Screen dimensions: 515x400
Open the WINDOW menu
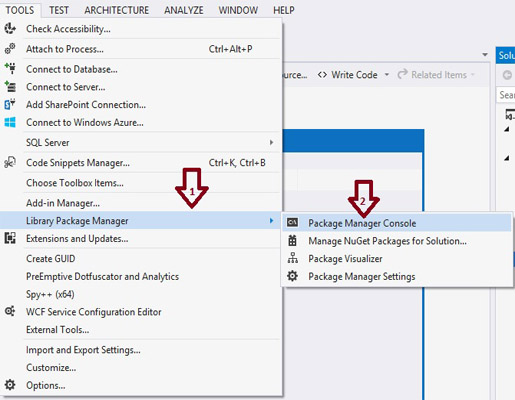238,10
